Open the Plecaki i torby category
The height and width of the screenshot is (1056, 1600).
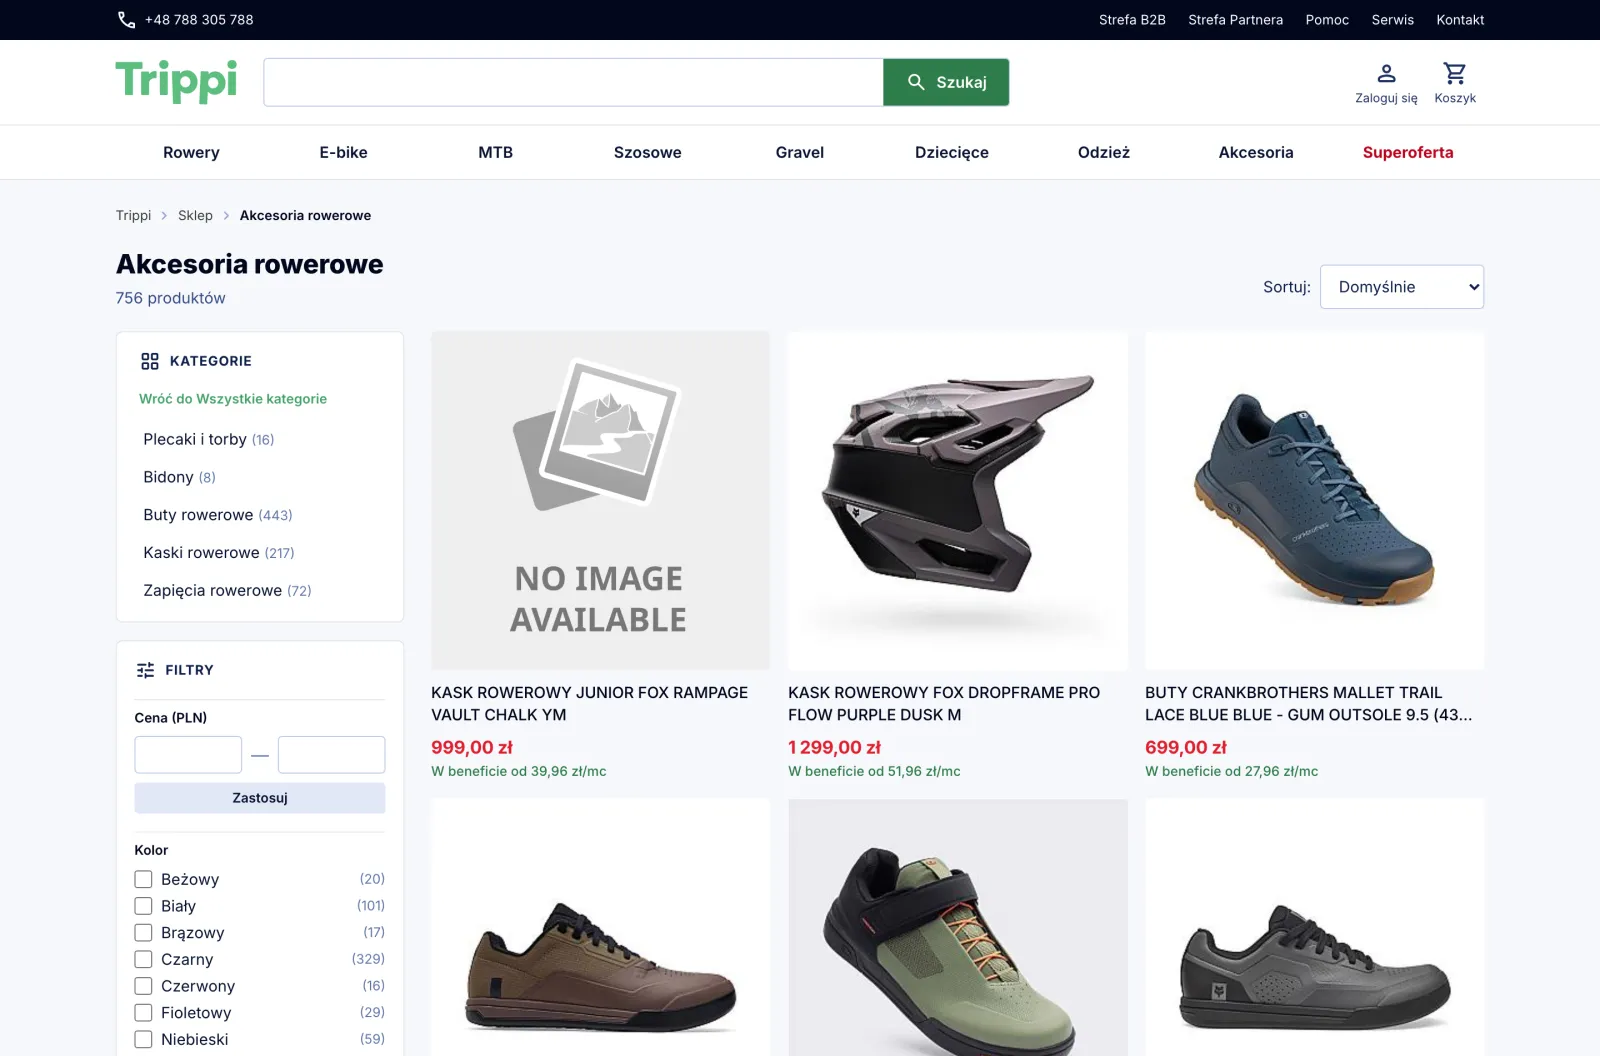(x=208, y=439)
